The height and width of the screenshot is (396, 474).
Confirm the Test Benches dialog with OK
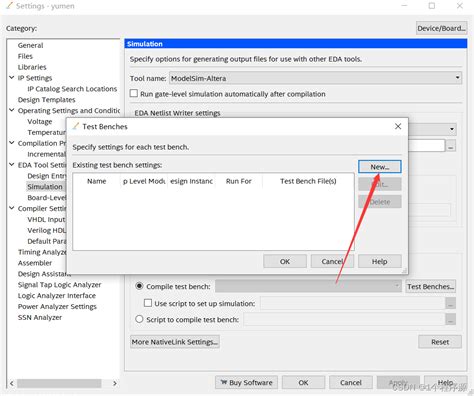(x=285, y=261)
